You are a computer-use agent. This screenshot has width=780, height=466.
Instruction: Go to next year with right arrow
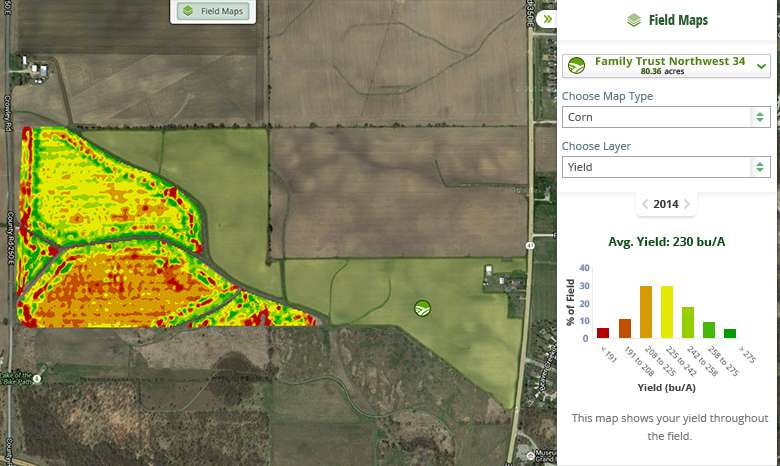687,204
